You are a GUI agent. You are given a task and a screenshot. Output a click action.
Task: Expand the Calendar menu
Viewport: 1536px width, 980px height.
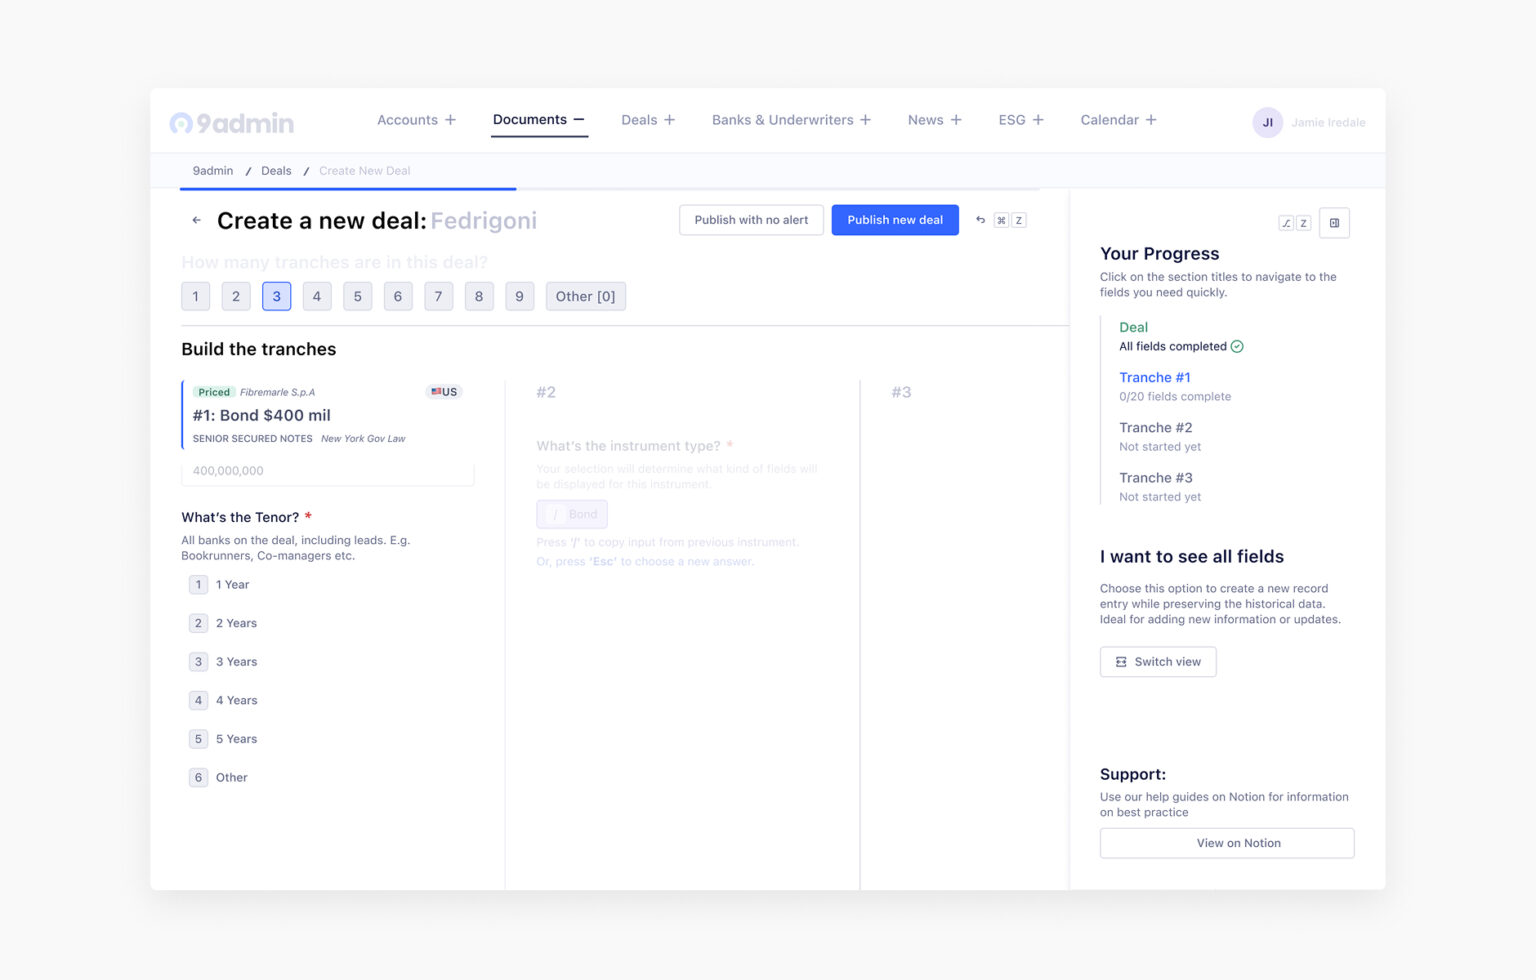(x=1118, y=120)
